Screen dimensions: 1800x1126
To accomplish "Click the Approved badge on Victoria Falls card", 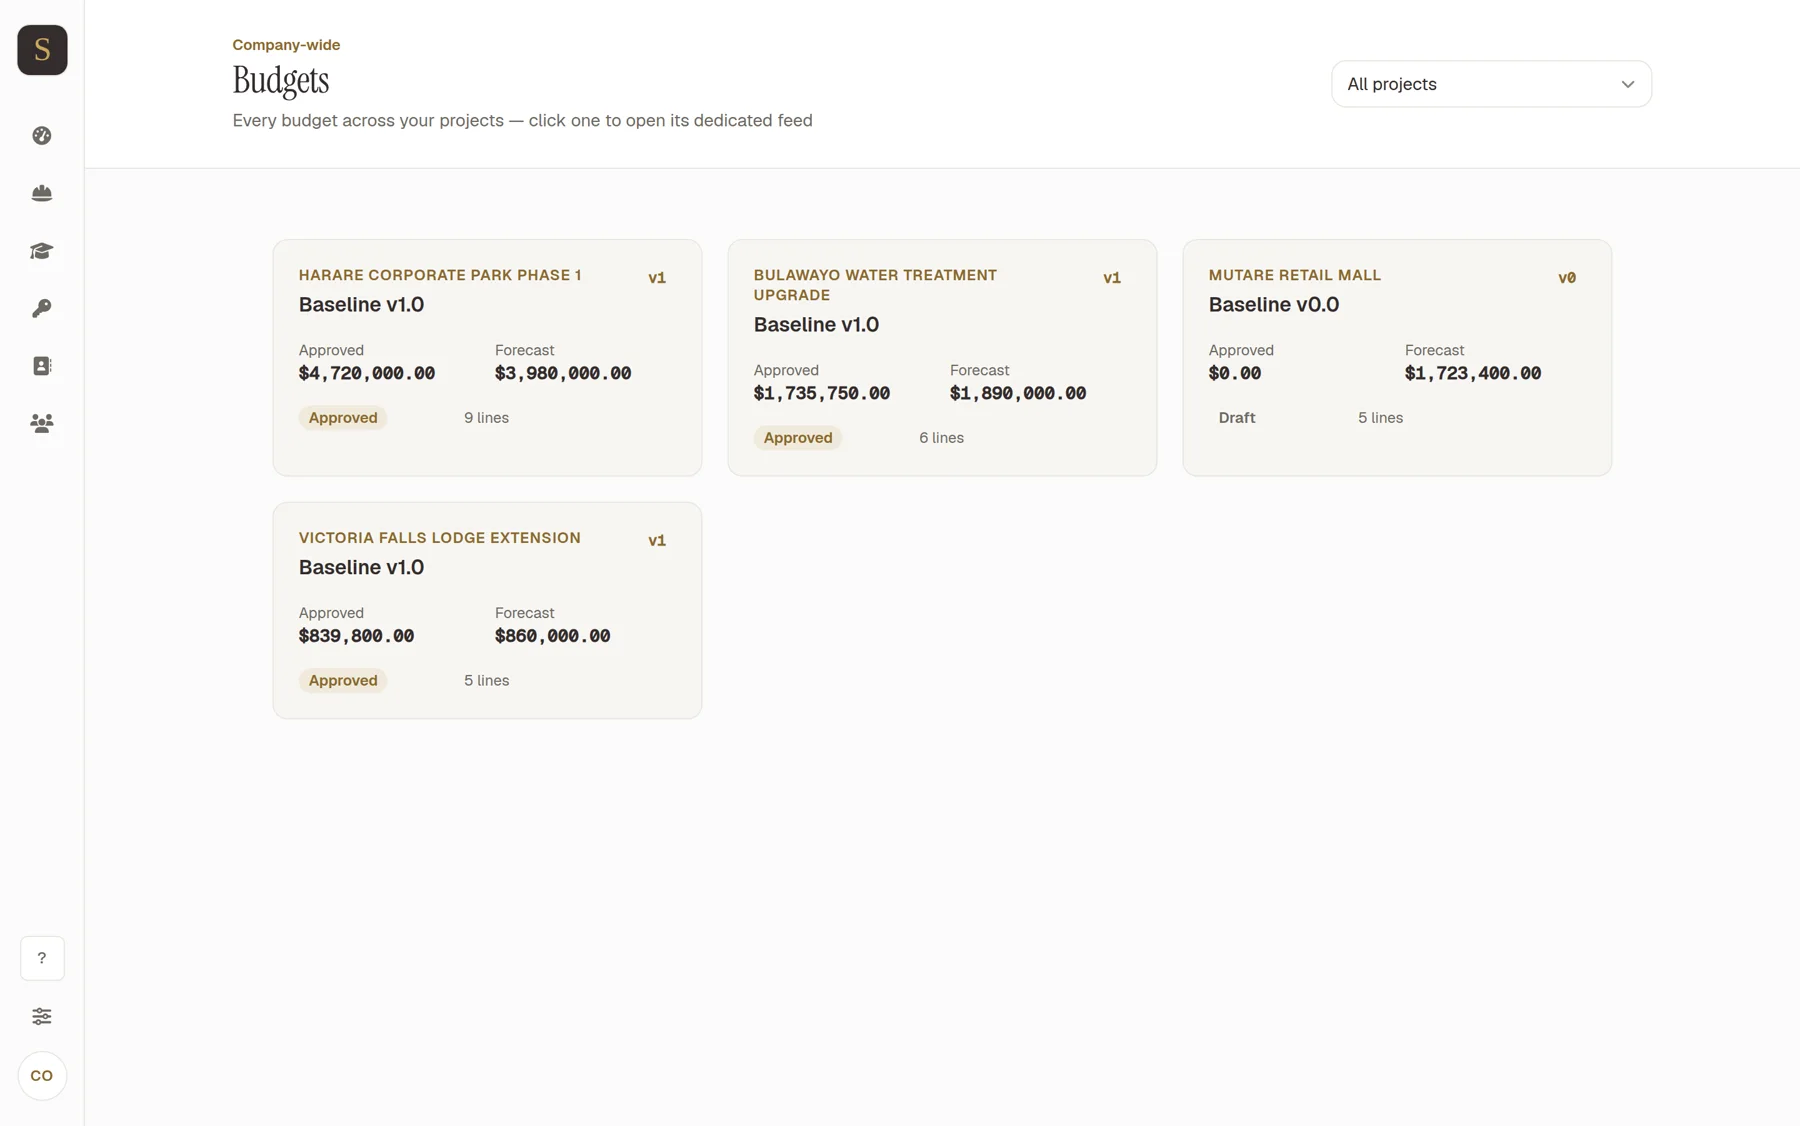I will [343, 681].
